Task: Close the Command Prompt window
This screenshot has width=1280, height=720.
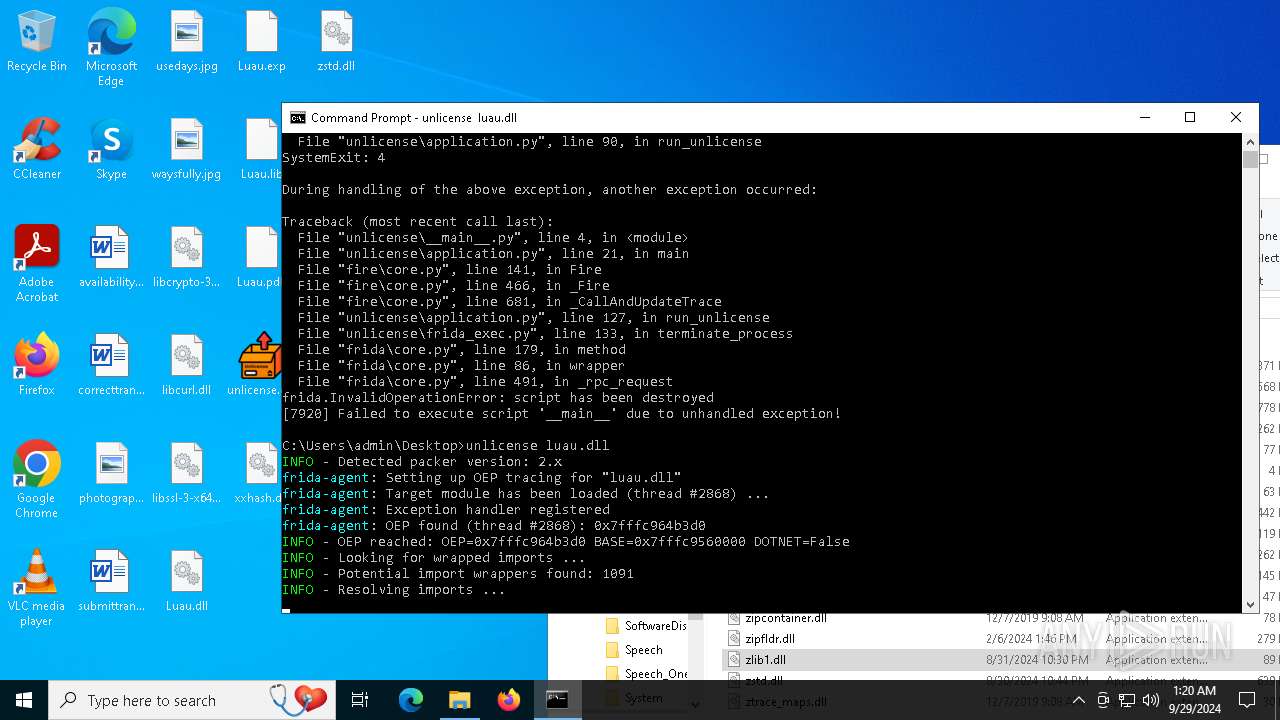Action: pos(1236,117)
